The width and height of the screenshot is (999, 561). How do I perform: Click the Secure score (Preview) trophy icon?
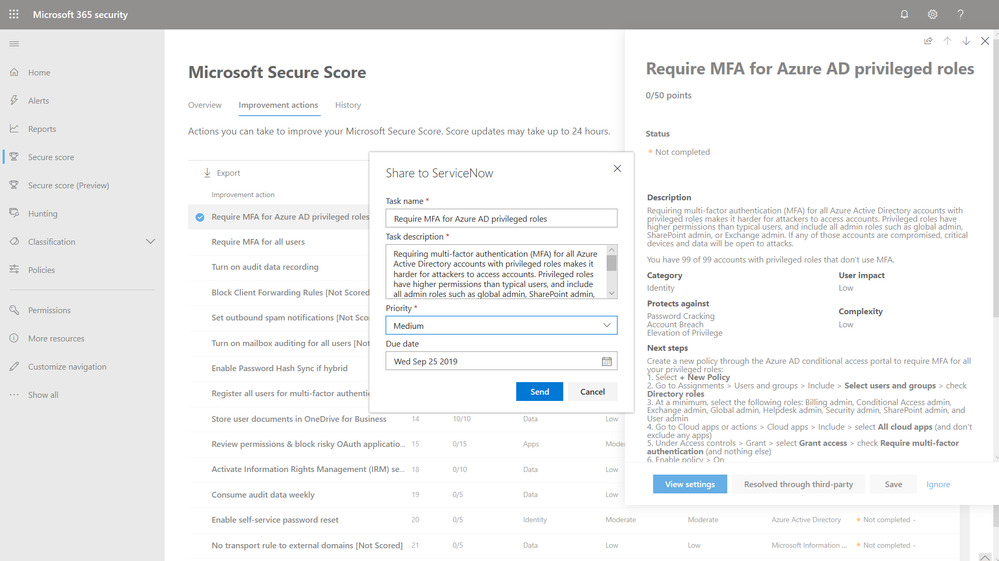(14, 185)
